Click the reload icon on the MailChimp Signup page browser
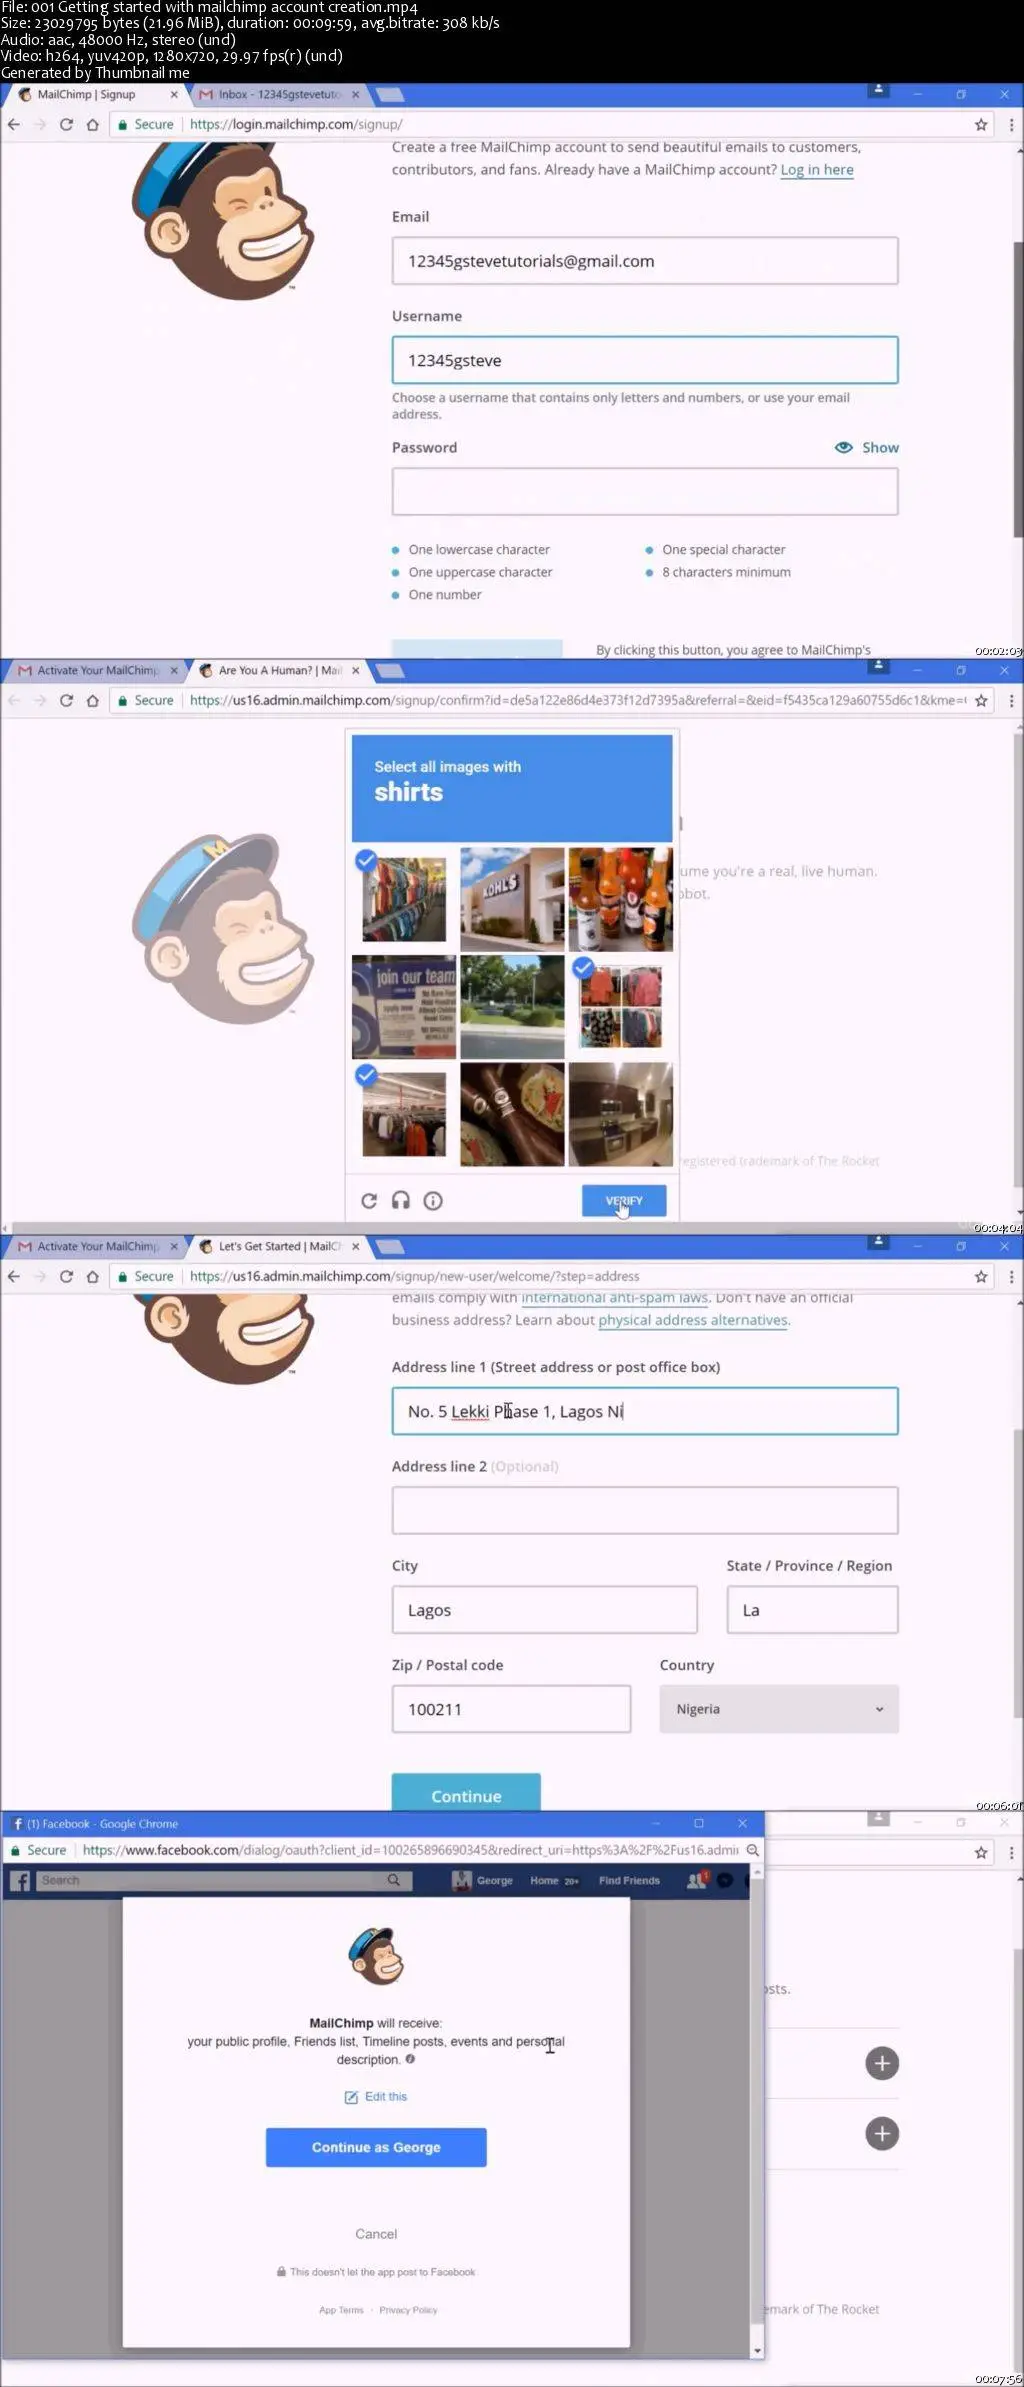The image size is (1024, 2387). point(66,125)
